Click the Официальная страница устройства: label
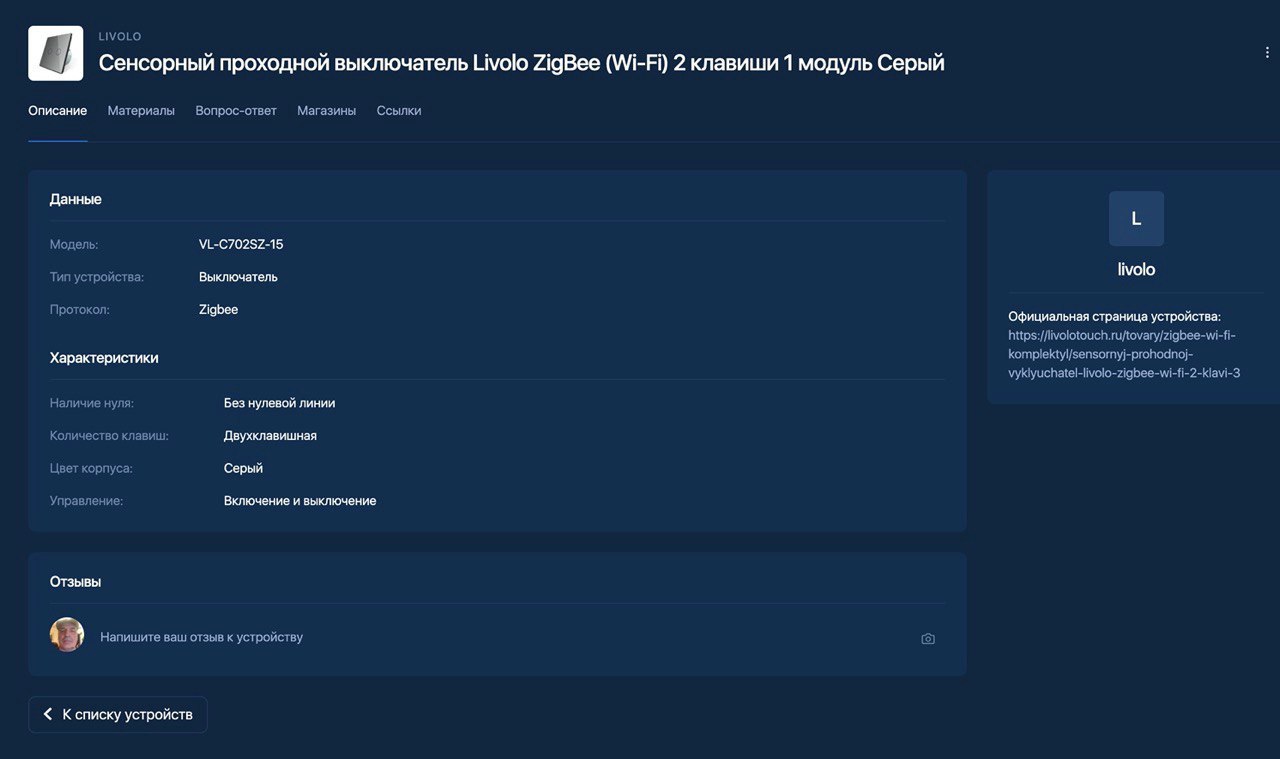The image size is (1280, 759). (1114, 317)
